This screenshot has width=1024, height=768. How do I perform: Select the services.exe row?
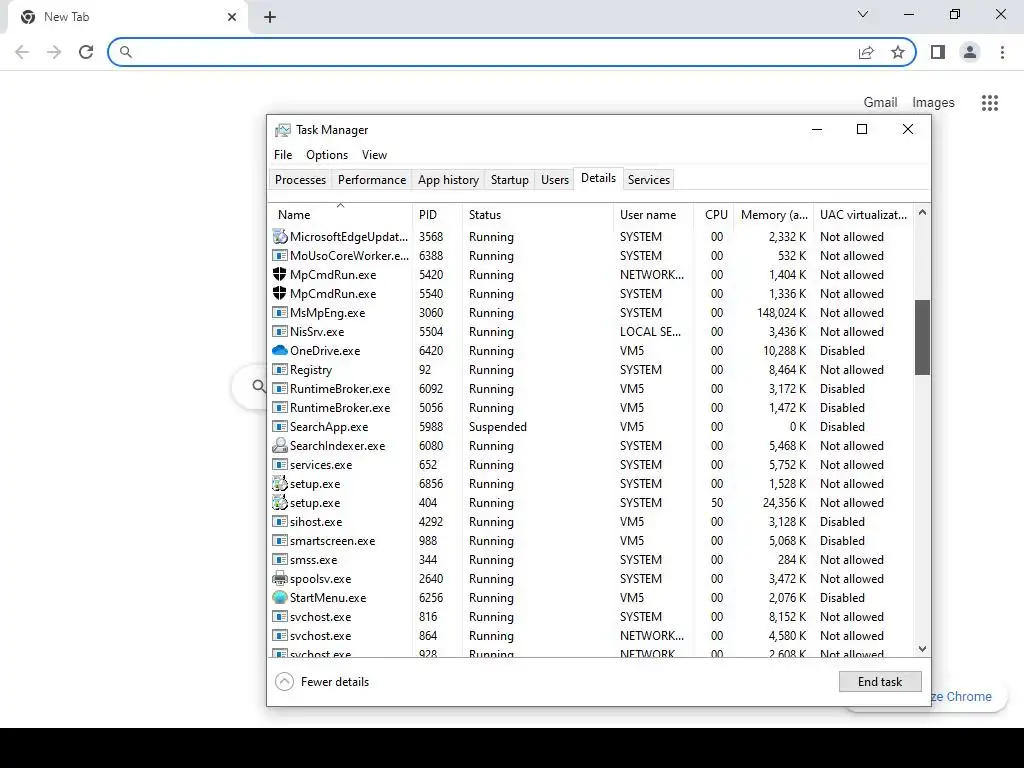[591, 464]
